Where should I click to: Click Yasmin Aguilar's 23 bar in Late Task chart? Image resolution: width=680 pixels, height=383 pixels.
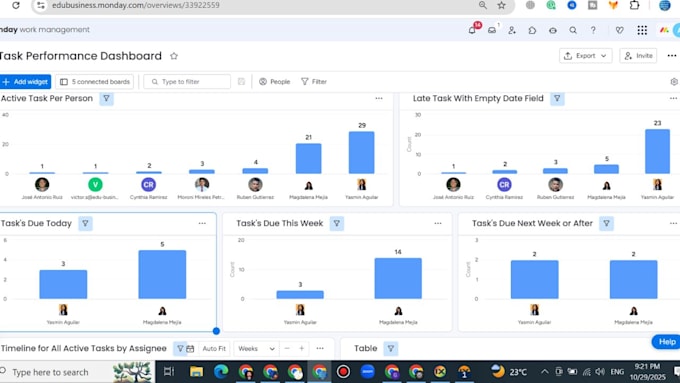point(657,151)
